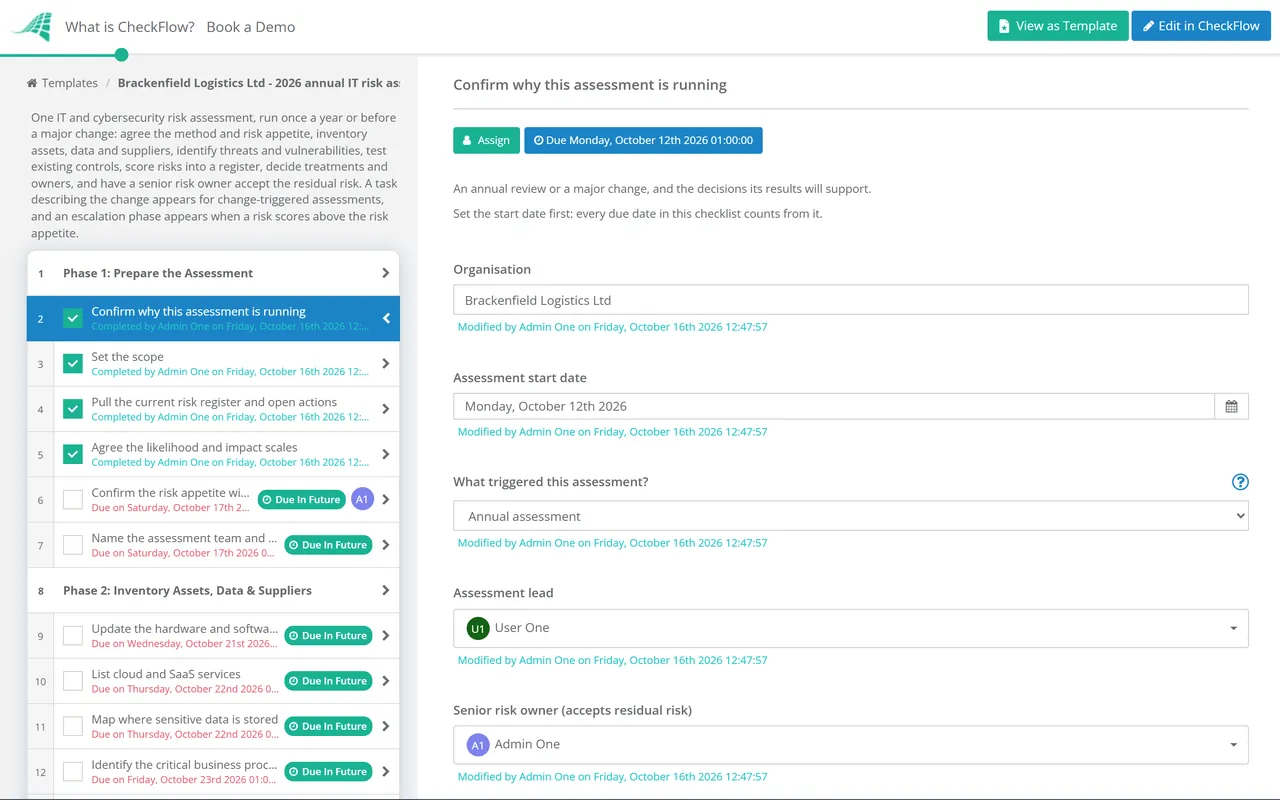Open 'What is CheckFlow?' navigation link

(130, 27)
